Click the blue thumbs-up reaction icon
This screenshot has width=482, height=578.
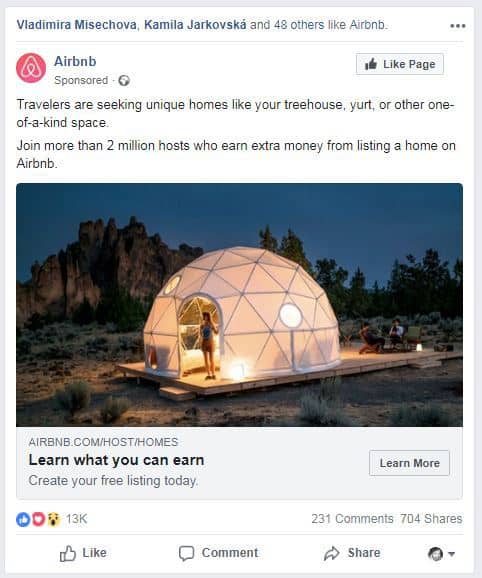tap(23, 520)
